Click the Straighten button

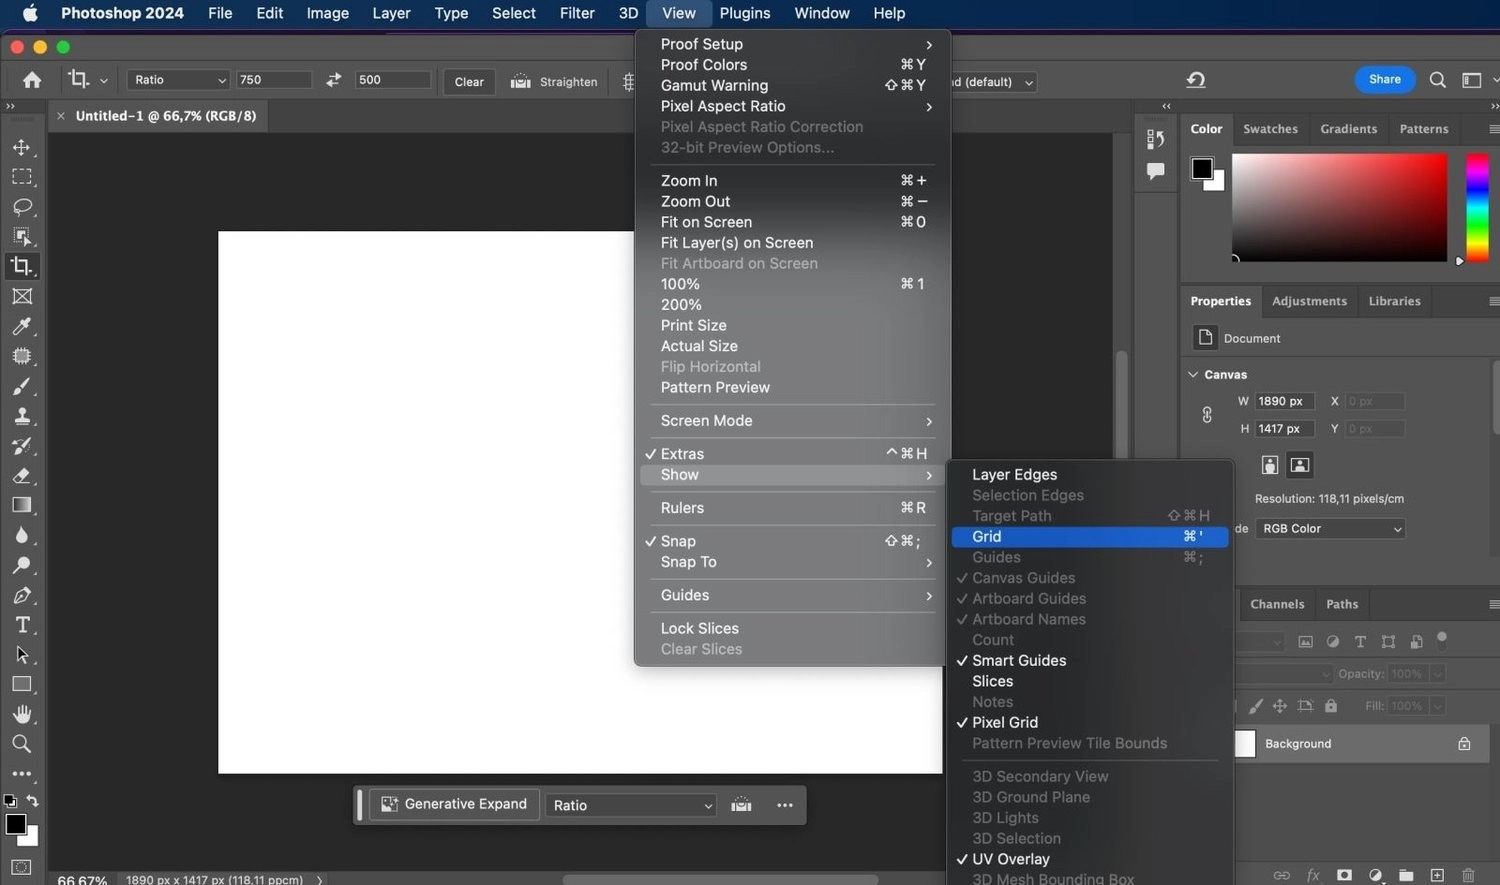pyautogui.click(x=554, y=82)
